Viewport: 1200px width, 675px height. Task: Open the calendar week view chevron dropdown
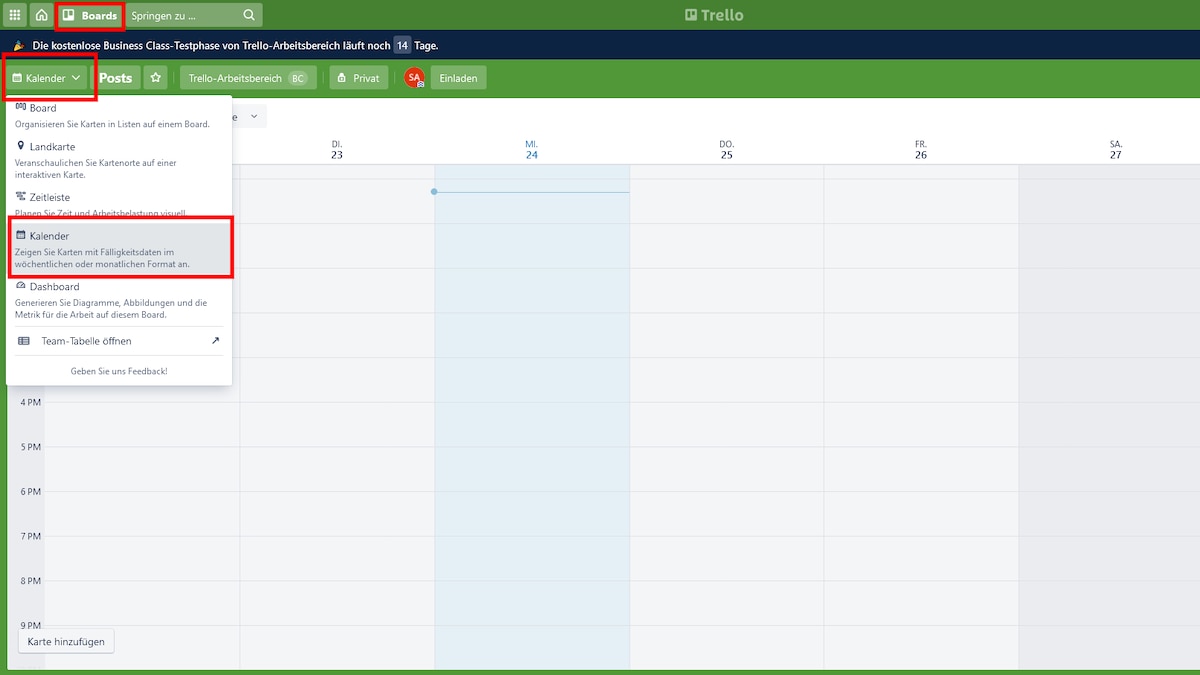pos(254,115)
